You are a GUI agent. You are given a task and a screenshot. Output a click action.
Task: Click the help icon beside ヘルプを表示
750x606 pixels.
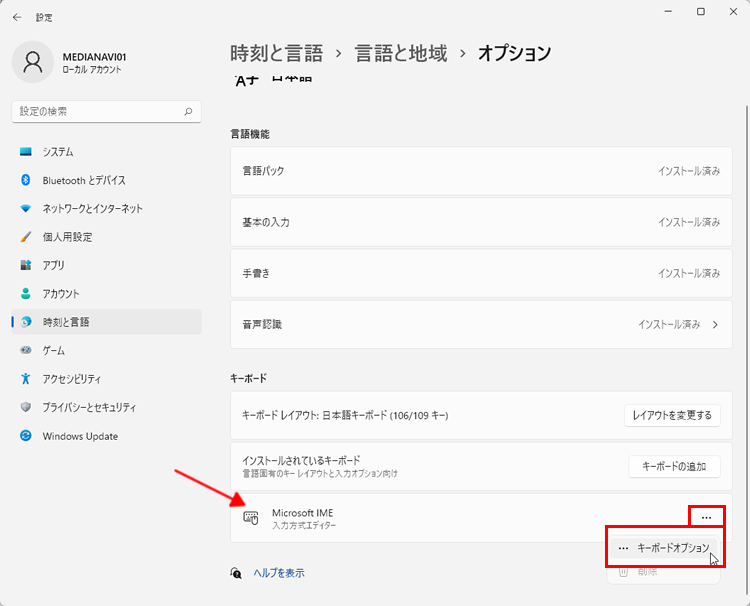click(x=236, y=573)
